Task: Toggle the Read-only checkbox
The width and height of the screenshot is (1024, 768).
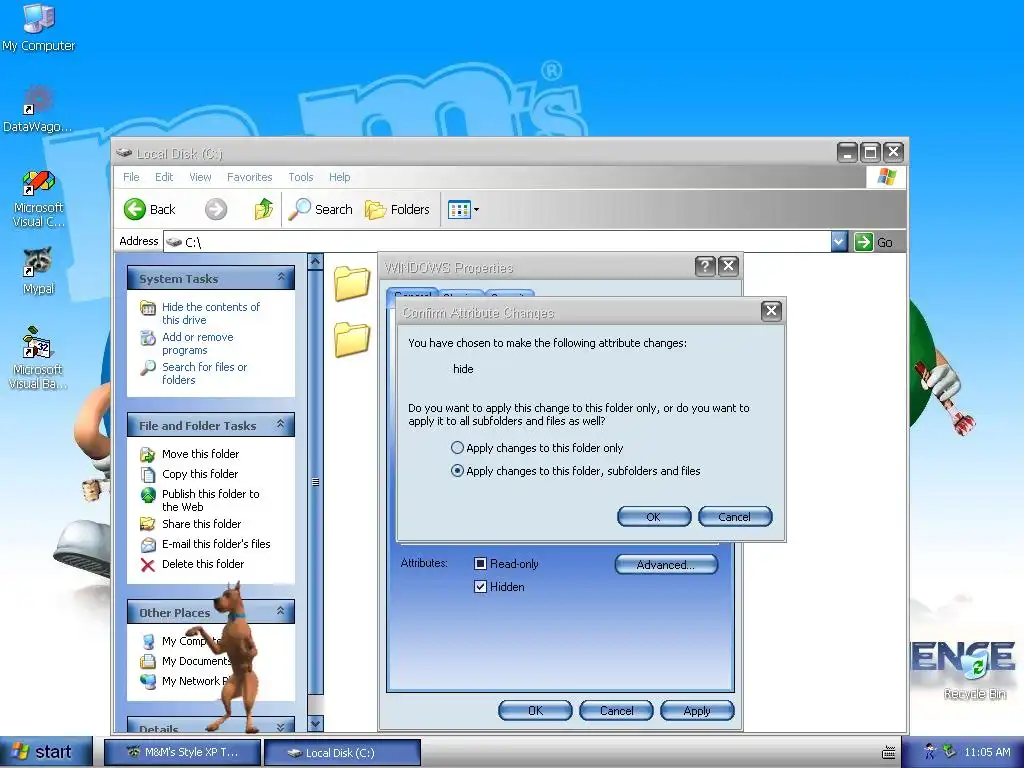Action: (x=481, y=564)
